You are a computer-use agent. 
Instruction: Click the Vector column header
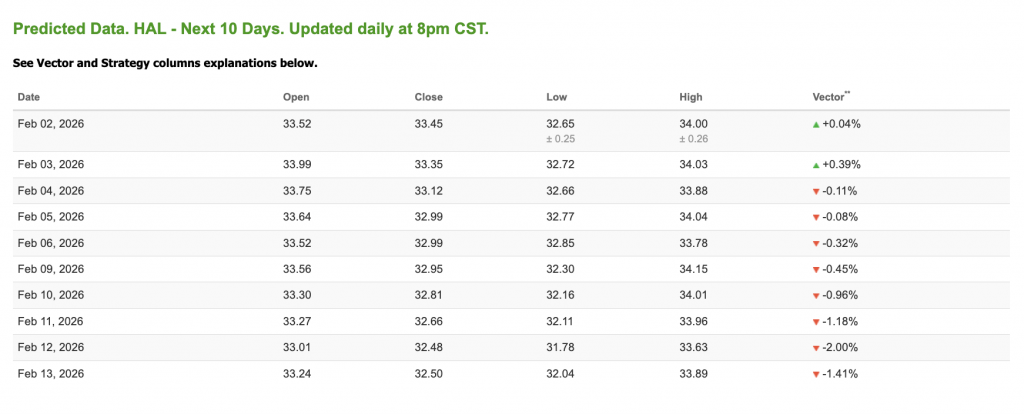(x=830, y=97)
